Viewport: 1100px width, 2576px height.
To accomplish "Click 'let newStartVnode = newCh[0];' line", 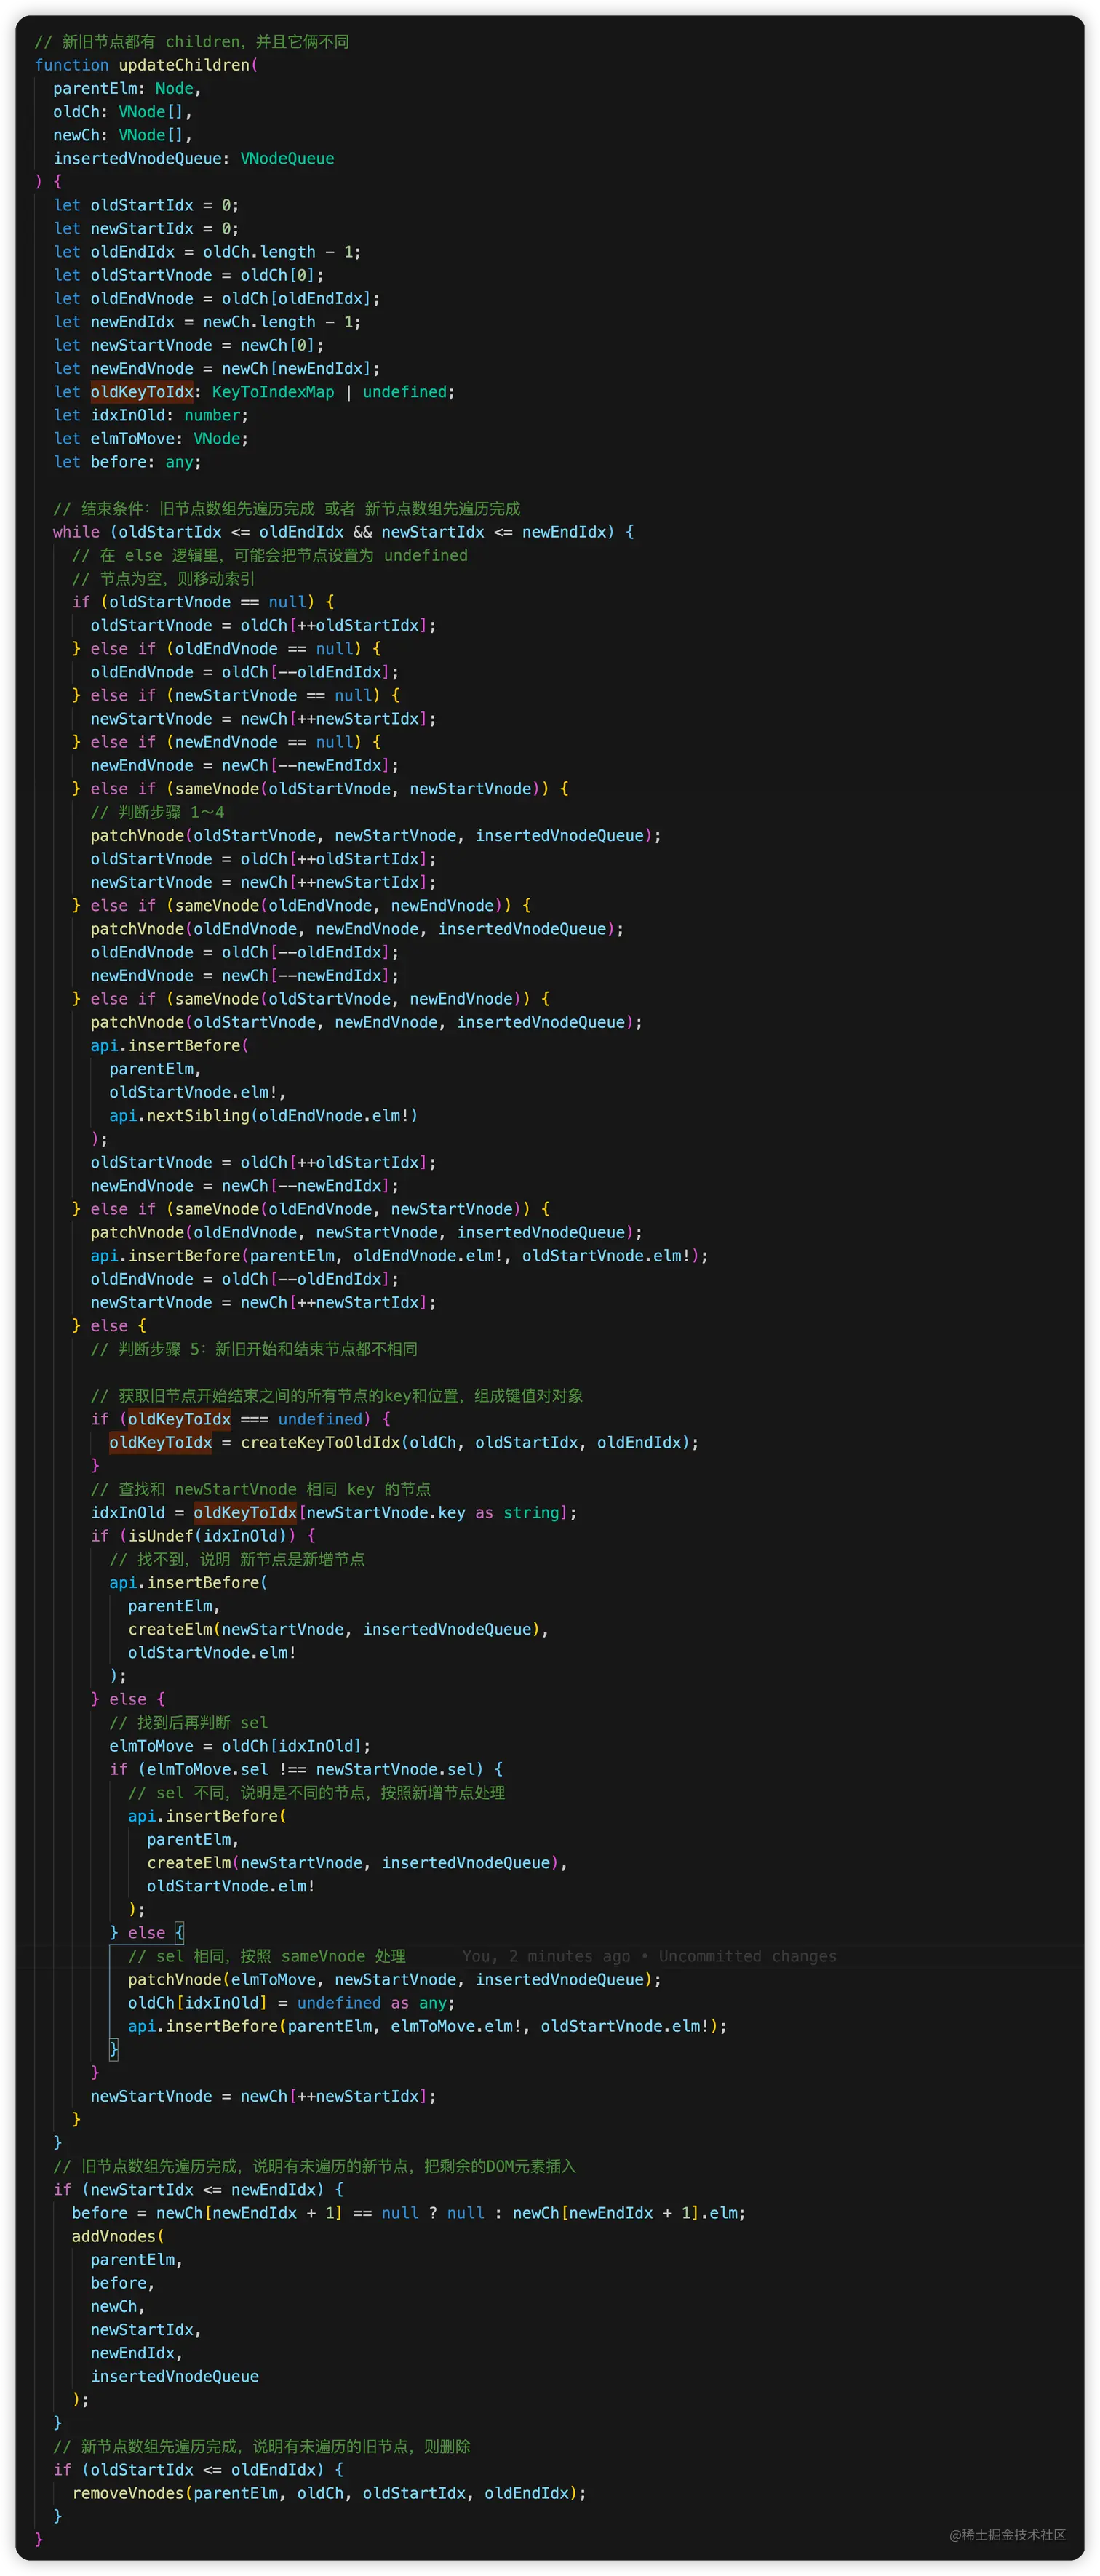I will (188, 345).
